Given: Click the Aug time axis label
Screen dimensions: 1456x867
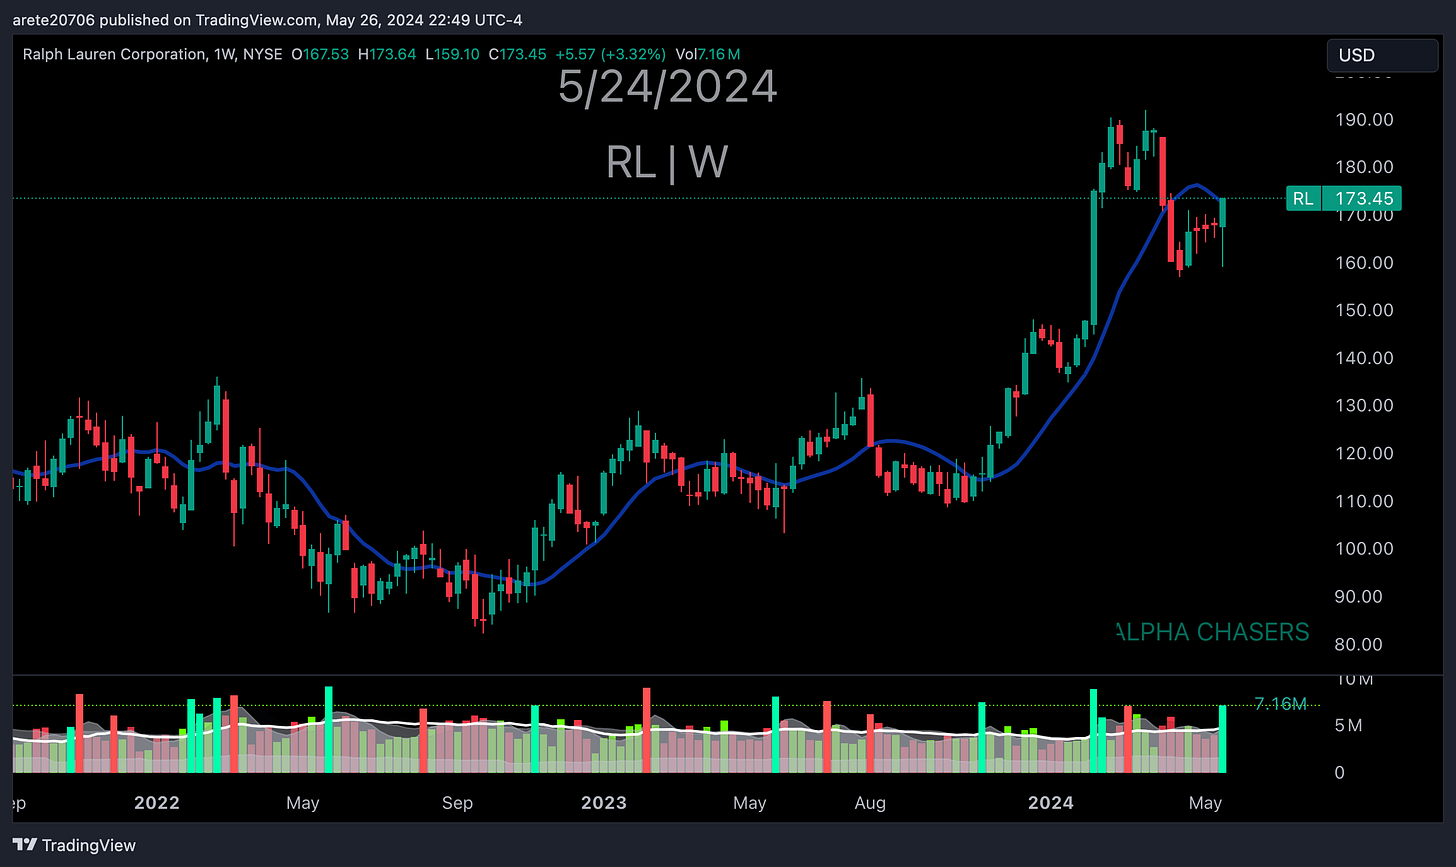Looking at the screenshot, I should point(870,803).
